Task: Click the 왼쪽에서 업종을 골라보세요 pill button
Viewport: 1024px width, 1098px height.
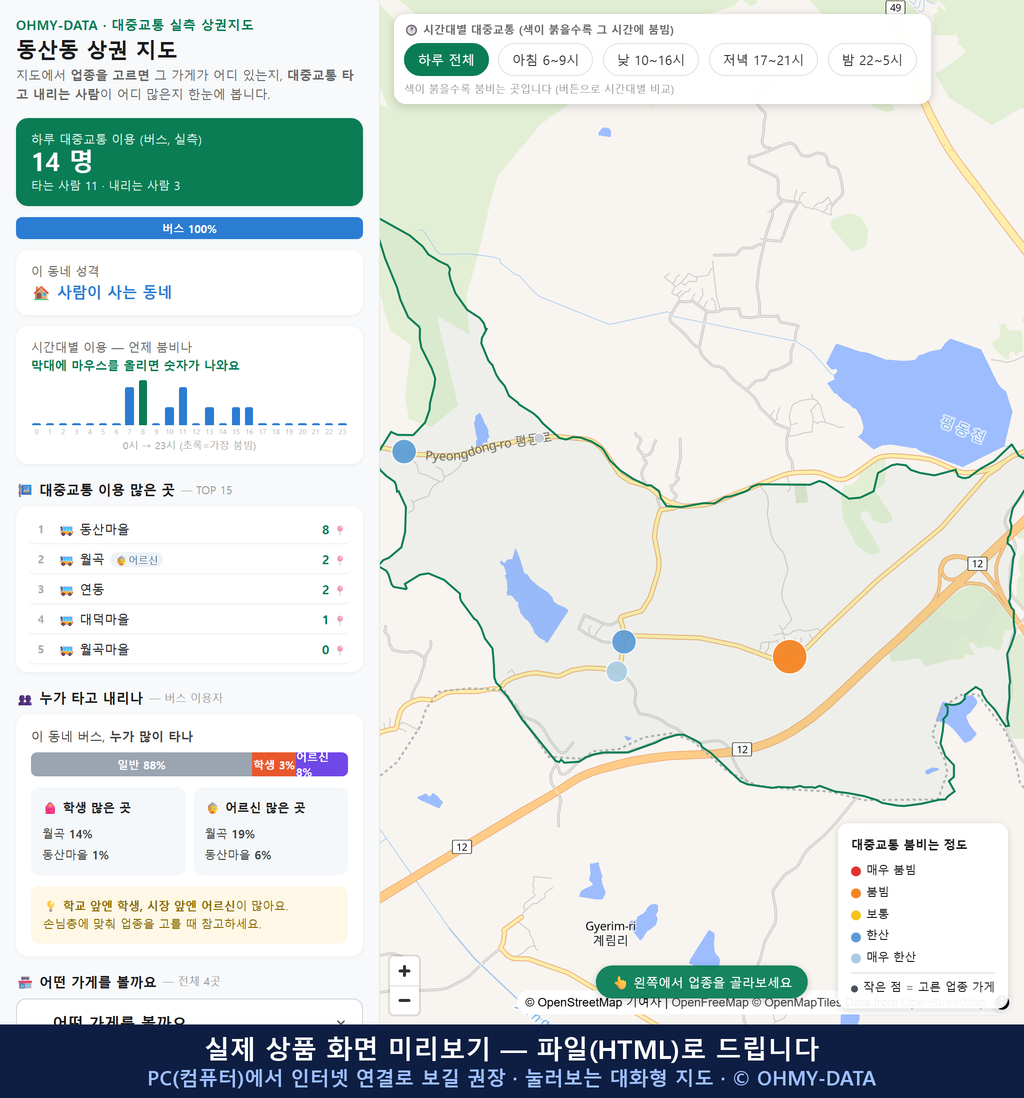Action: [x=702, y=982]
